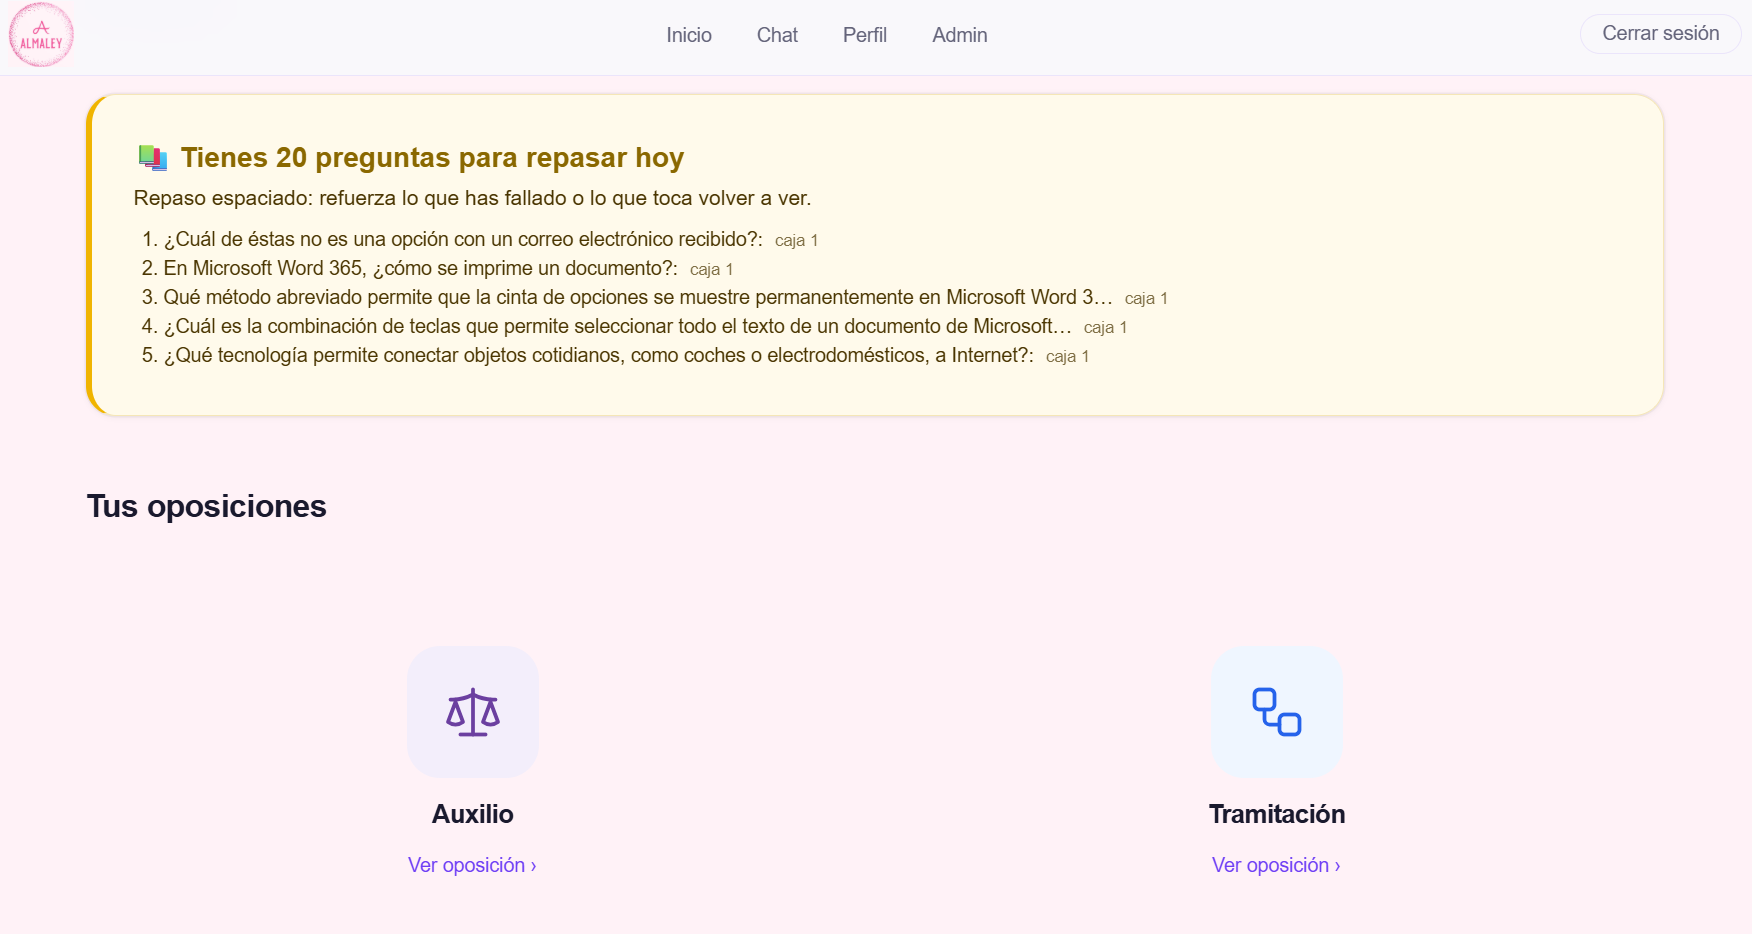Open the Perfil page
1752x934 pixels.
[x=865, y=35]
